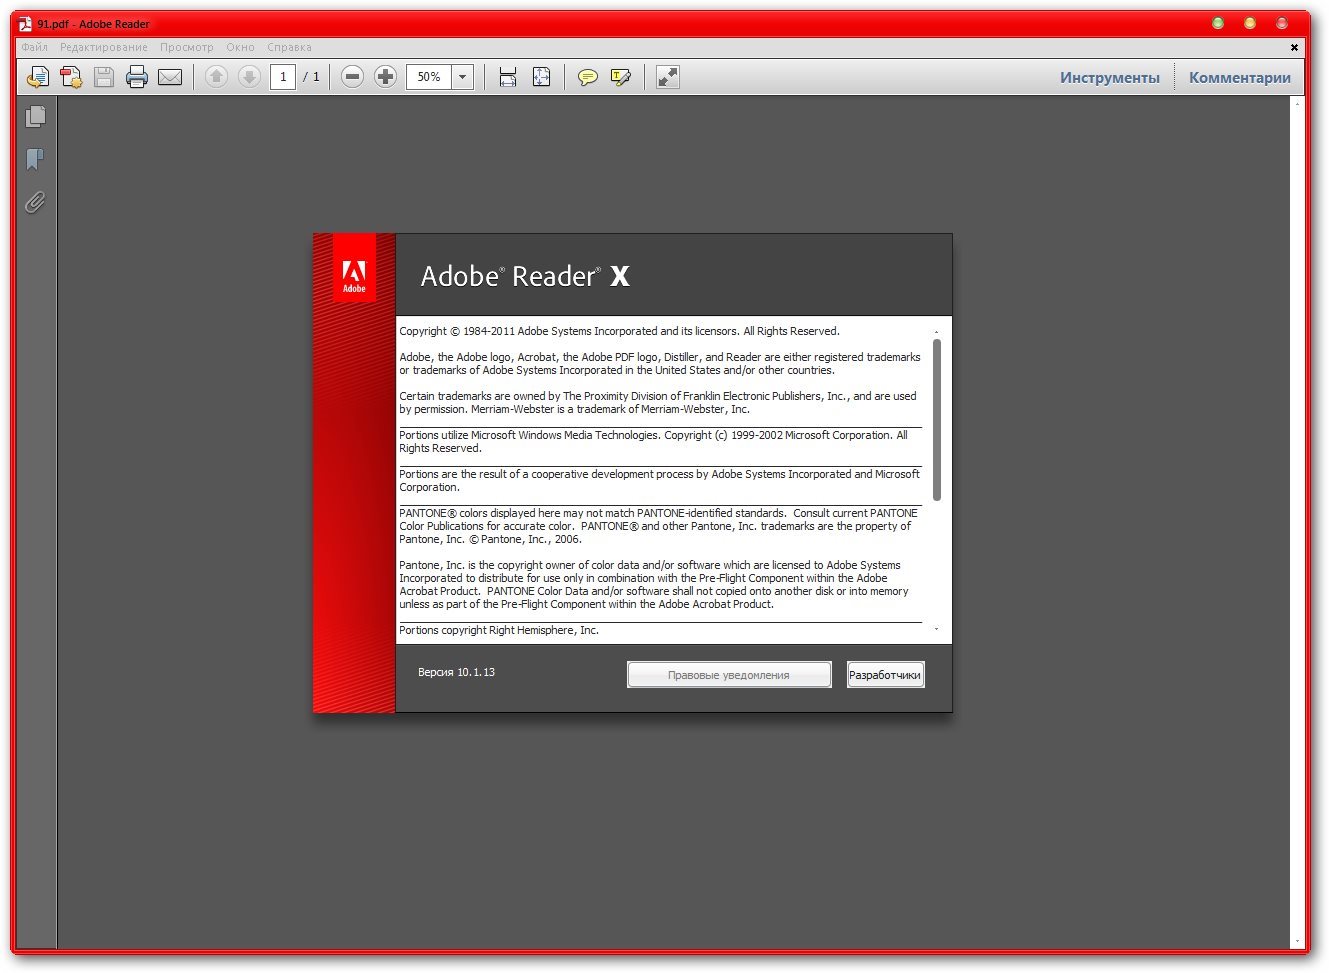Show Attachments paperclip panel
Screen dimensions: 1329x973
point(35,203)
